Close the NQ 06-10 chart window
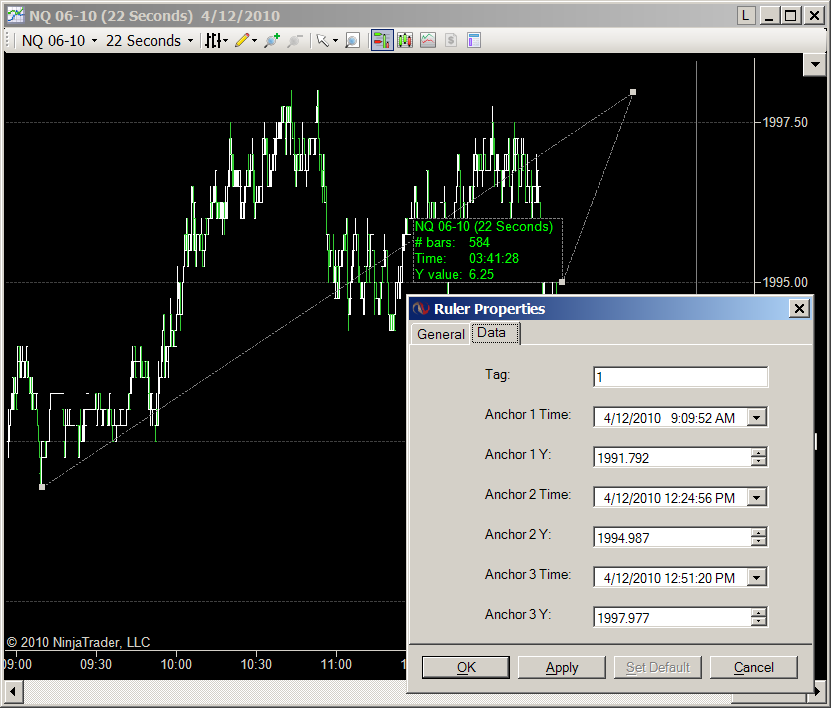 pyautogui.click(x=814, y=15)
